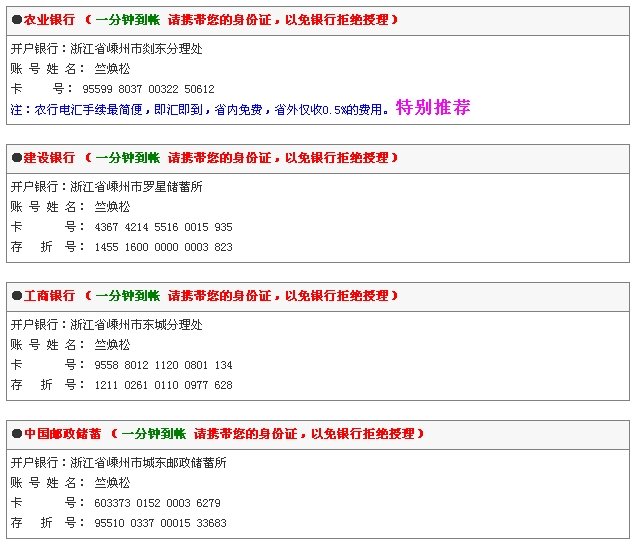
Task: Select the 工商银行 heading
Action: click(49, 296)
